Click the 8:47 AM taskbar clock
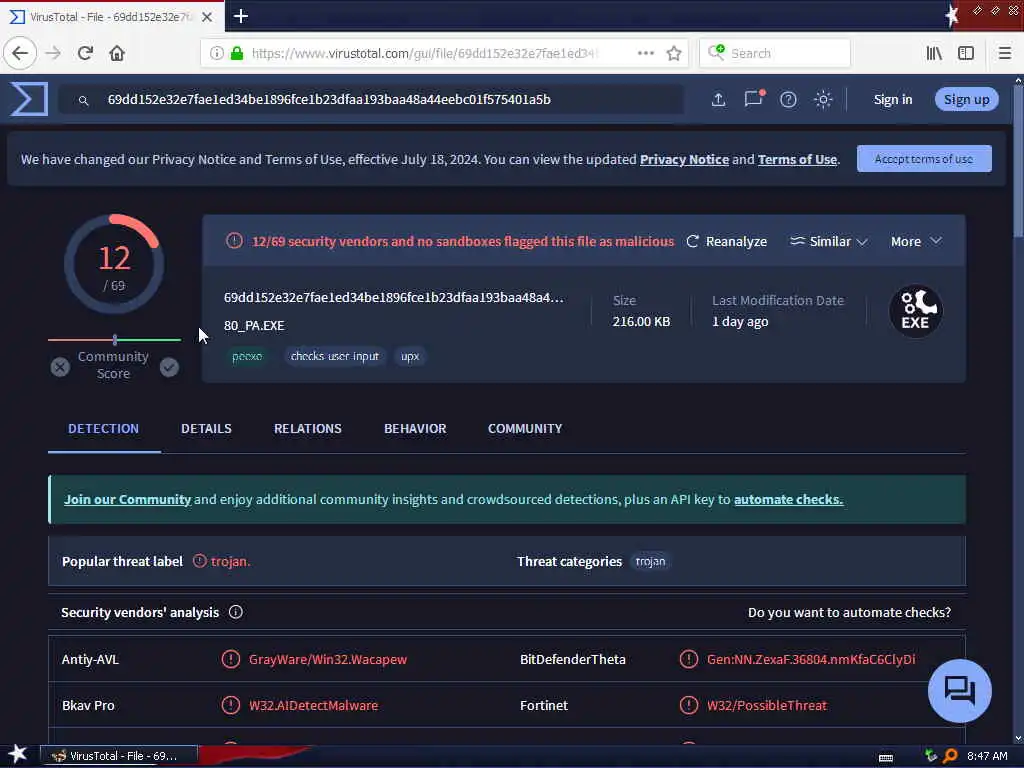This screenshot has width=1024, height=768. [x=987, y=756]
